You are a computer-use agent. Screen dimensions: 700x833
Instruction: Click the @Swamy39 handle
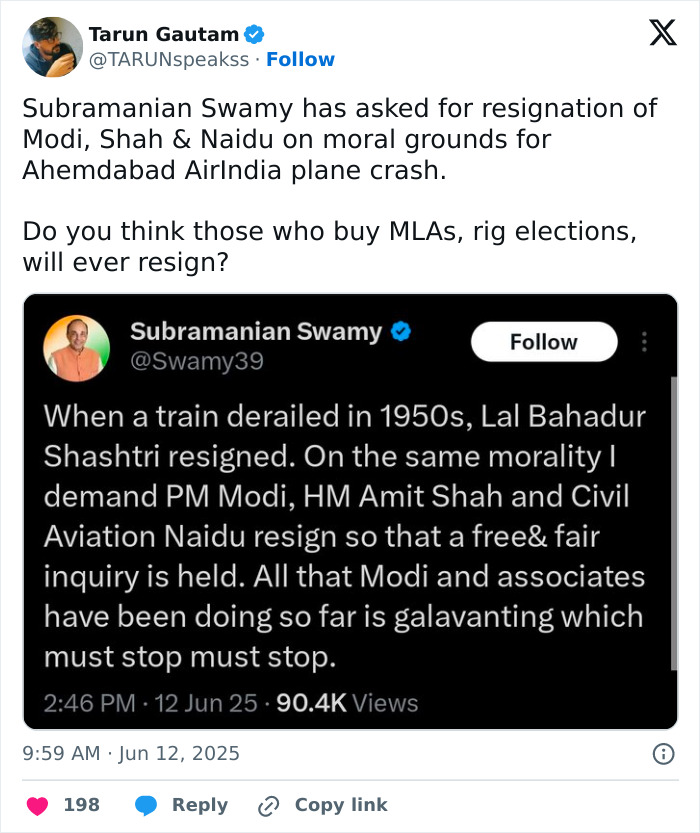[x=197, y=361]
